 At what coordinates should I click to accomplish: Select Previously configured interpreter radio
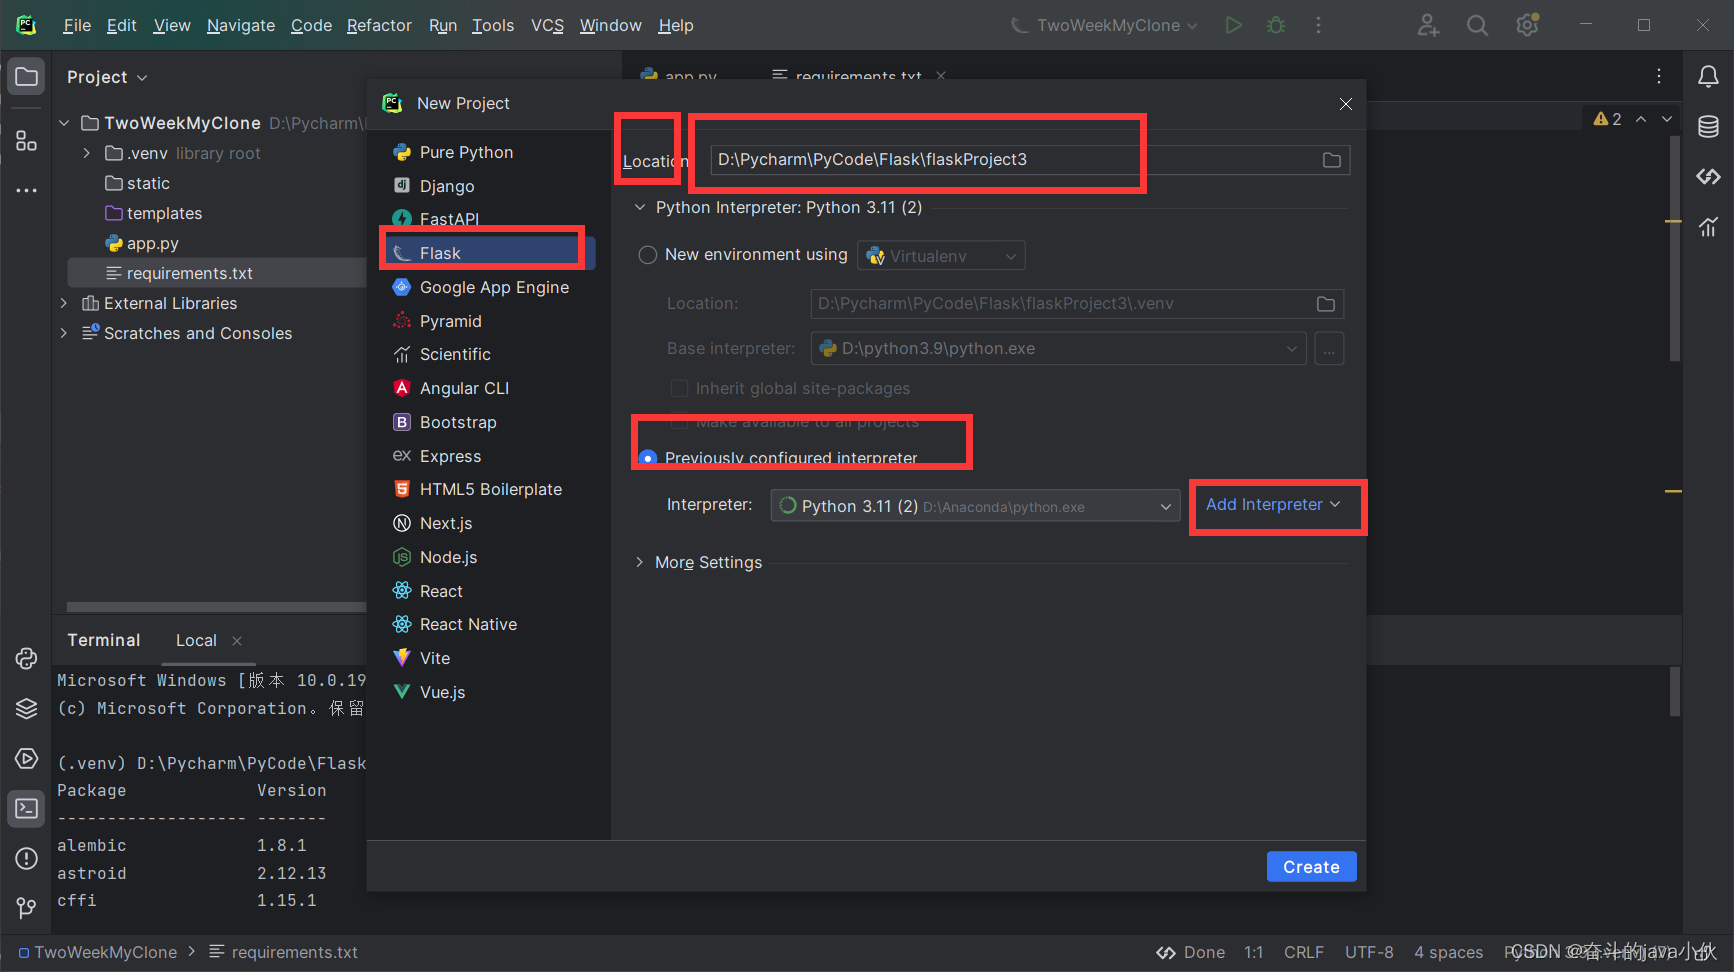click(x=648, y=457)
